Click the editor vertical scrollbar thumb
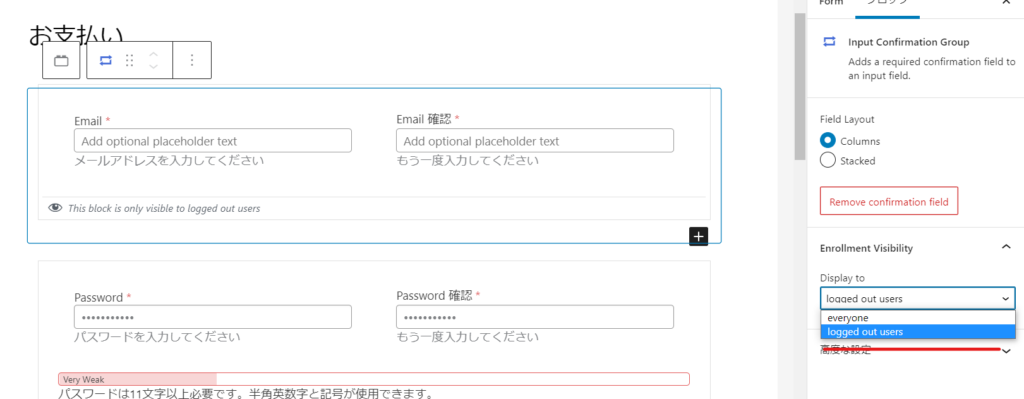The height and width of the screenshot is (399, 1024). point(800,86)
